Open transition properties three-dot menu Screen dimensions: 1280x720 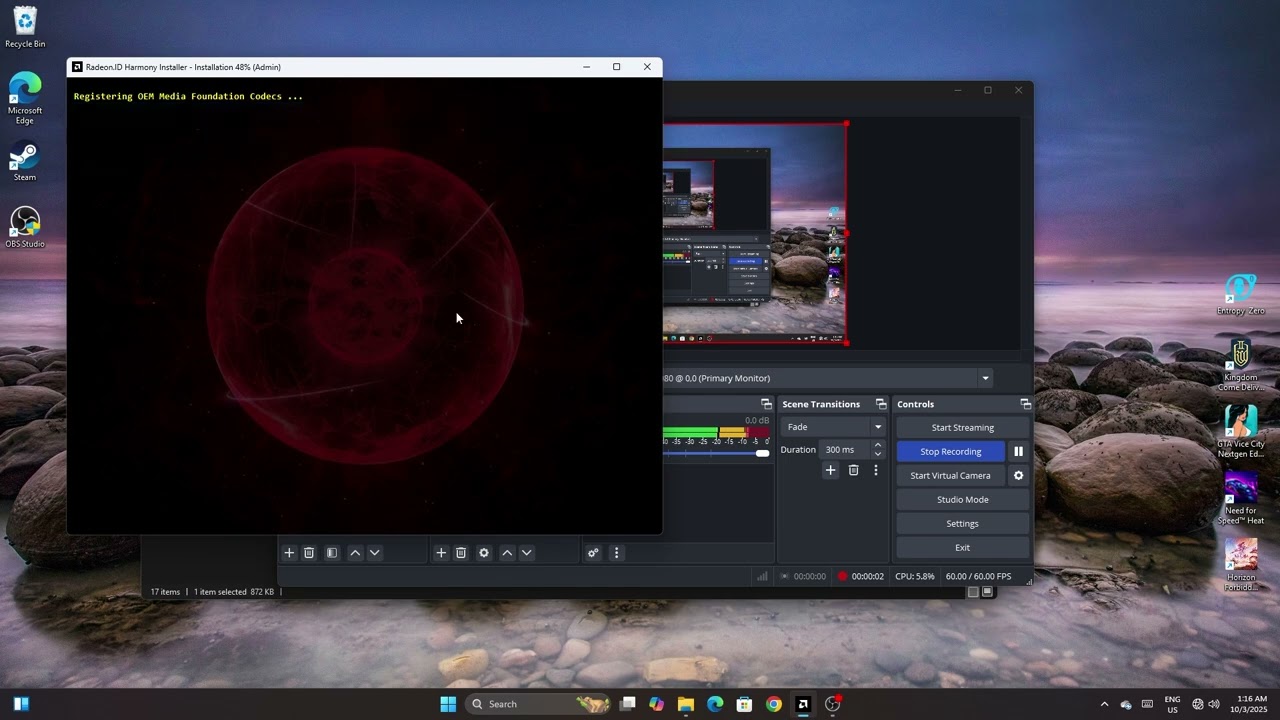click(876, 470)
